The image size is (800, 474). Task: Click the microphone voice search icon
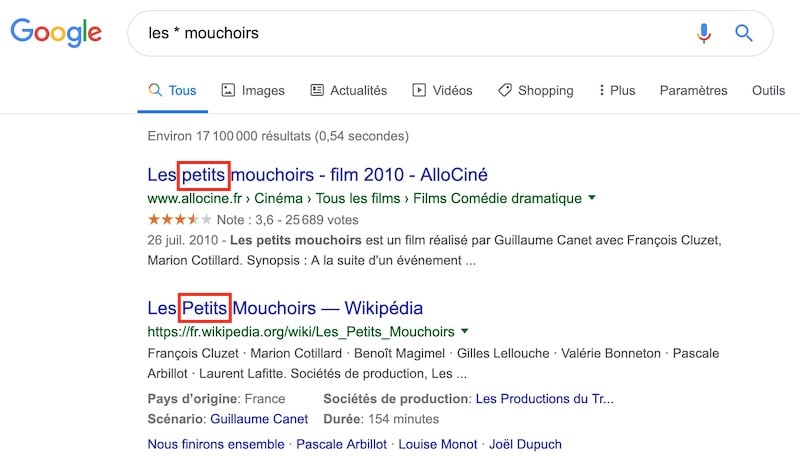(704, 33)
